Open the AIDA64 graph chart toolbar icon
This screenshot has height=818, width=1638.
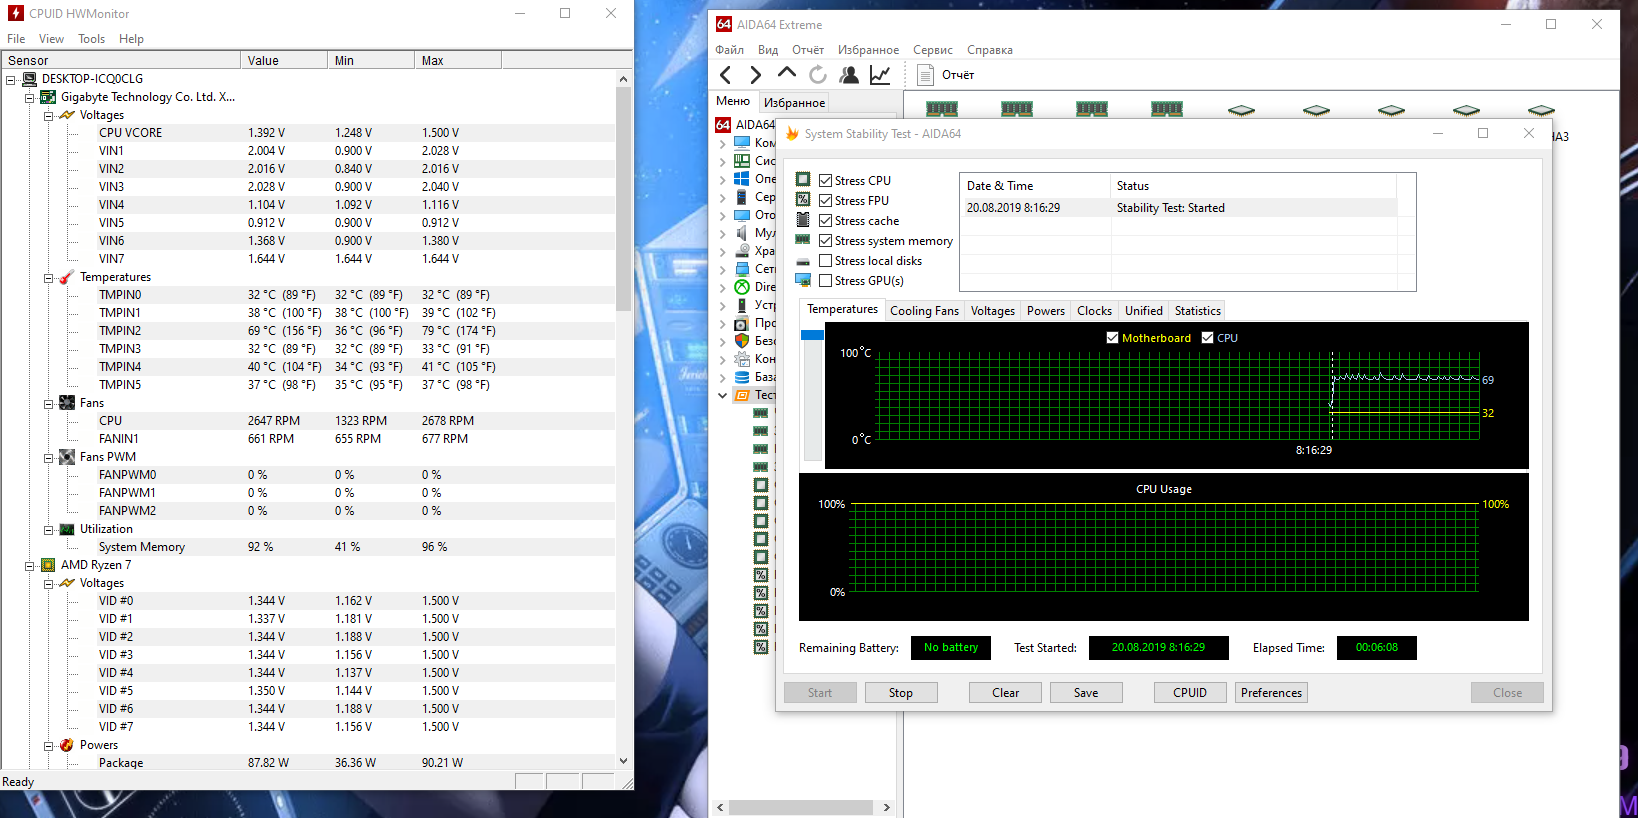point(880,75)
